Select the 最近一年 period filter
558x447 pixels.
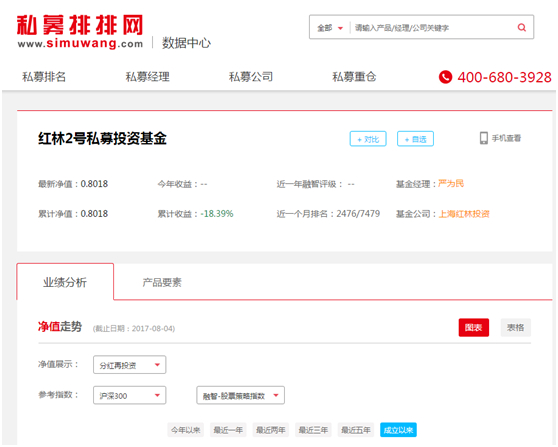[x=228, y=430]
